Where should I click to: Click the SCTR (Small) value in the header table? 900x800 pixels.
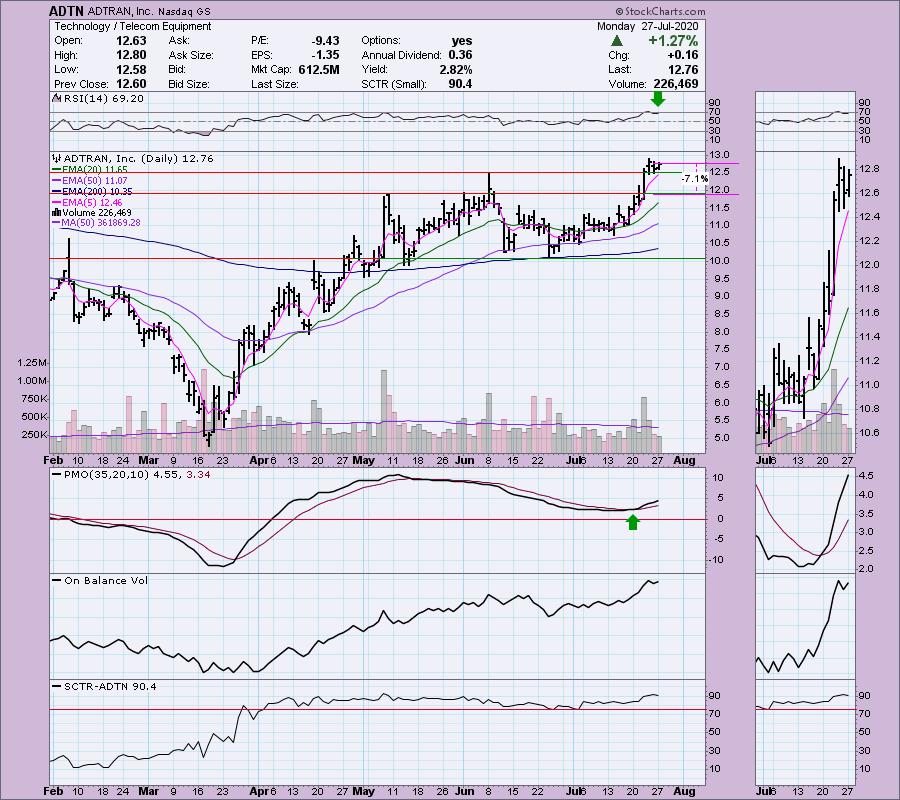point(460,84)
